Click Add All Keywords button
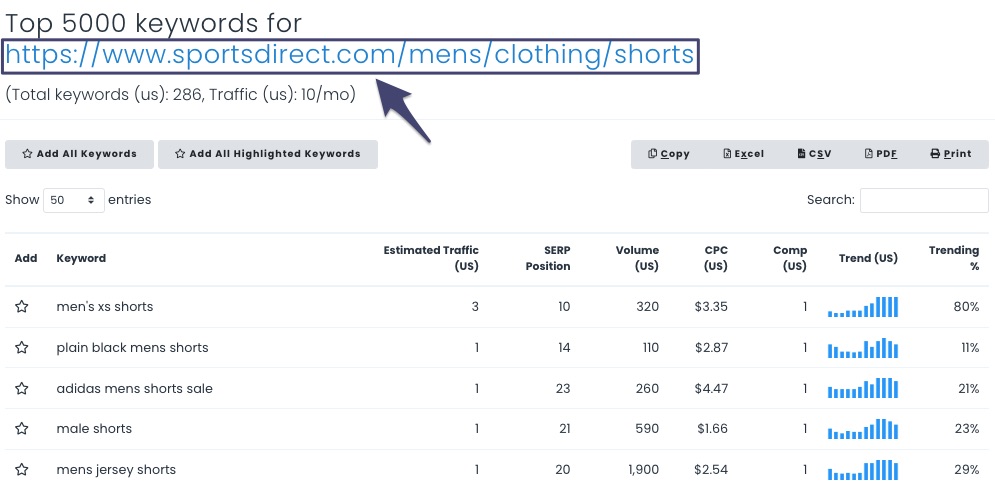 tap(79, 154)
